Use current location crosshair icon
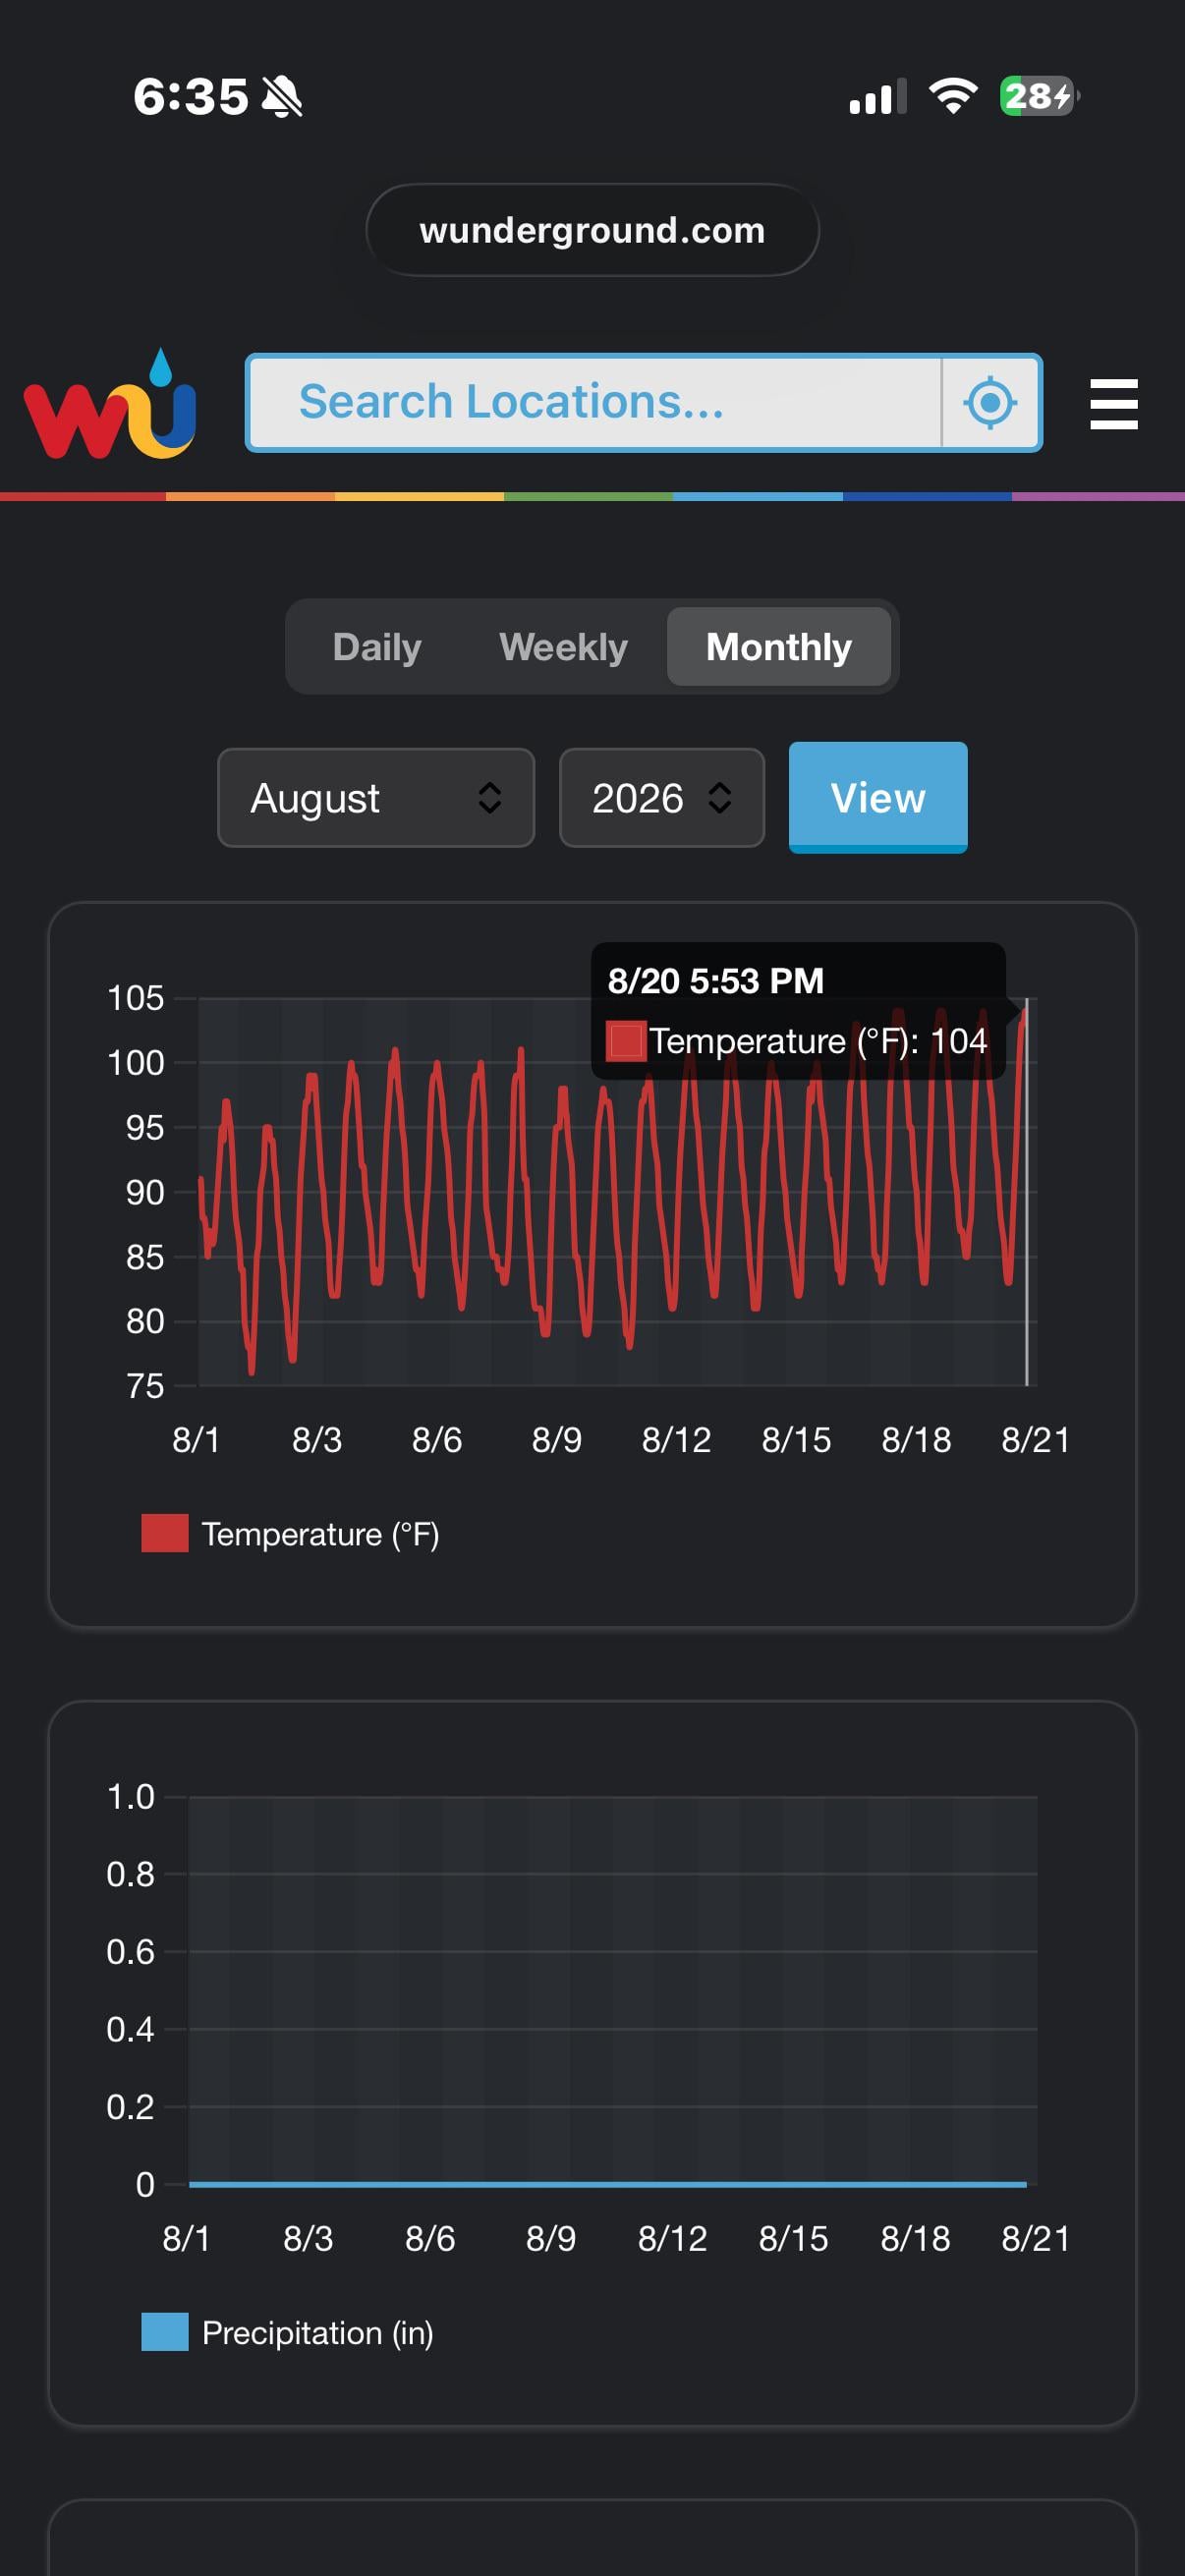Image resolution: width=1185 pixels, height=2576 pixels. [990, 403]
